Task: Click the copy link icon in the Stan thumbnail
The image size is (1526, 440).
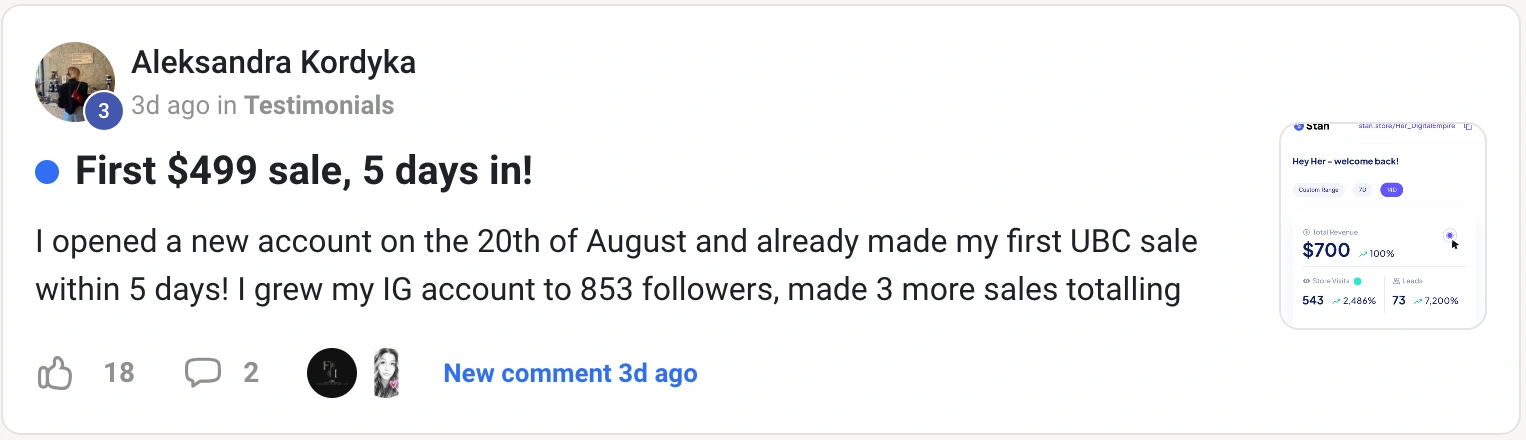Action: point(1468,127)
